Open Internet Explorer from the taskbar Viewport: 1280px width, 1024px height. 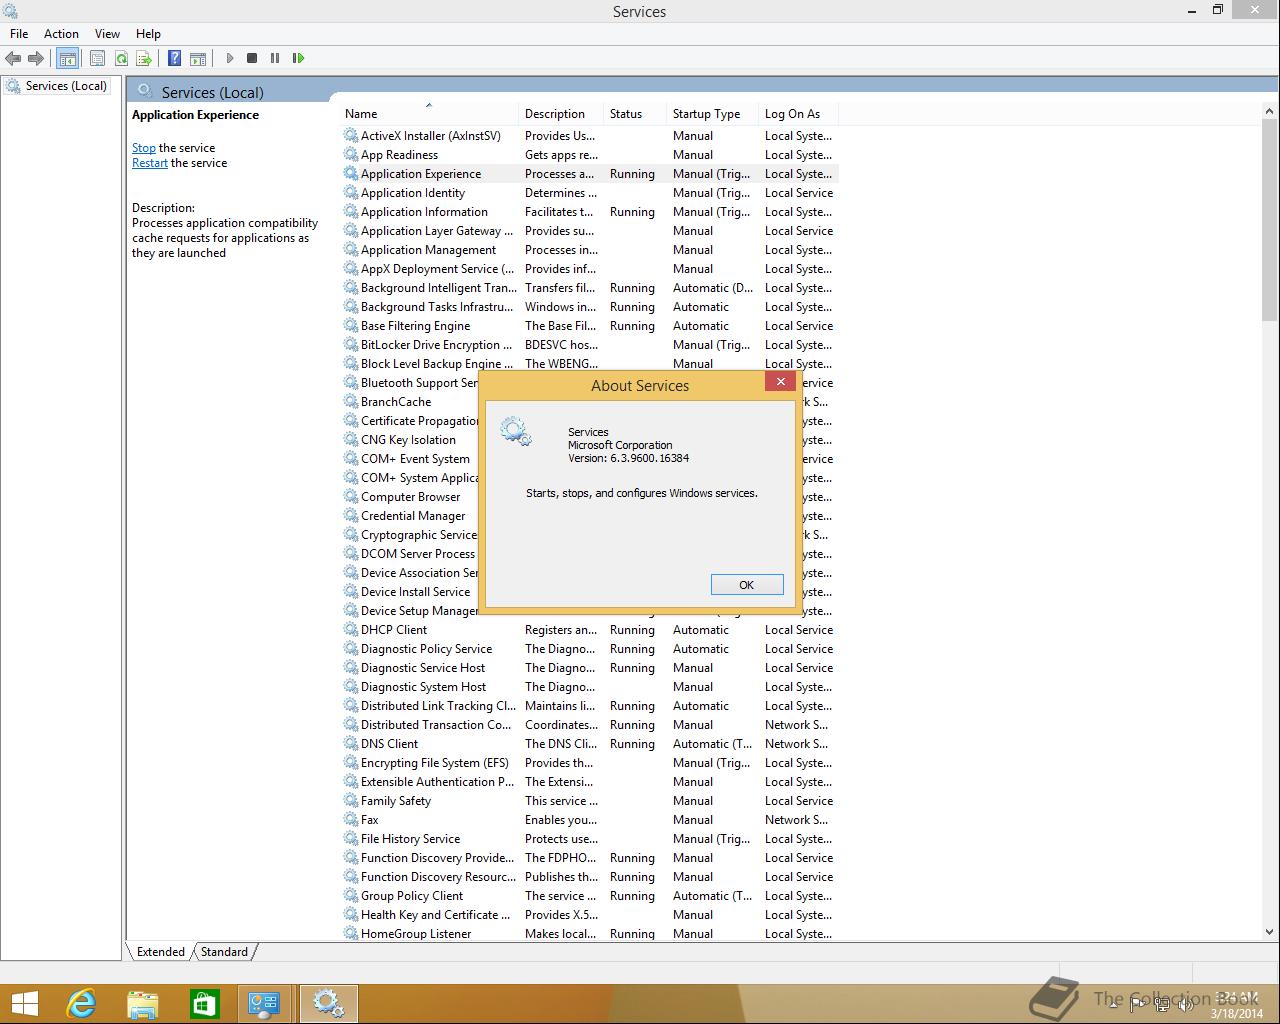[81, 1004]
